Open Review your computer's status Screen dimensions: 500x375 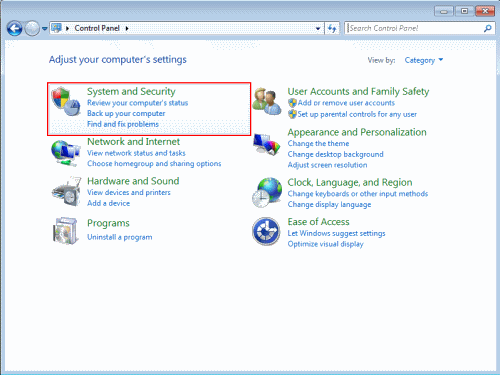click(x=138, y=103)
